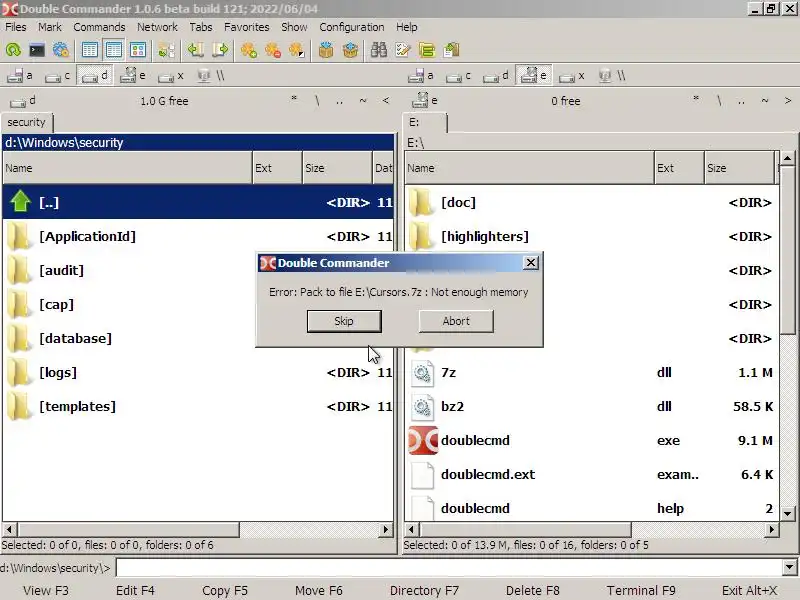Image resolution: width=800 pixels, height=600 pixels.
Task: Click left panel home '~' button
Action: [x=363, y=101]
